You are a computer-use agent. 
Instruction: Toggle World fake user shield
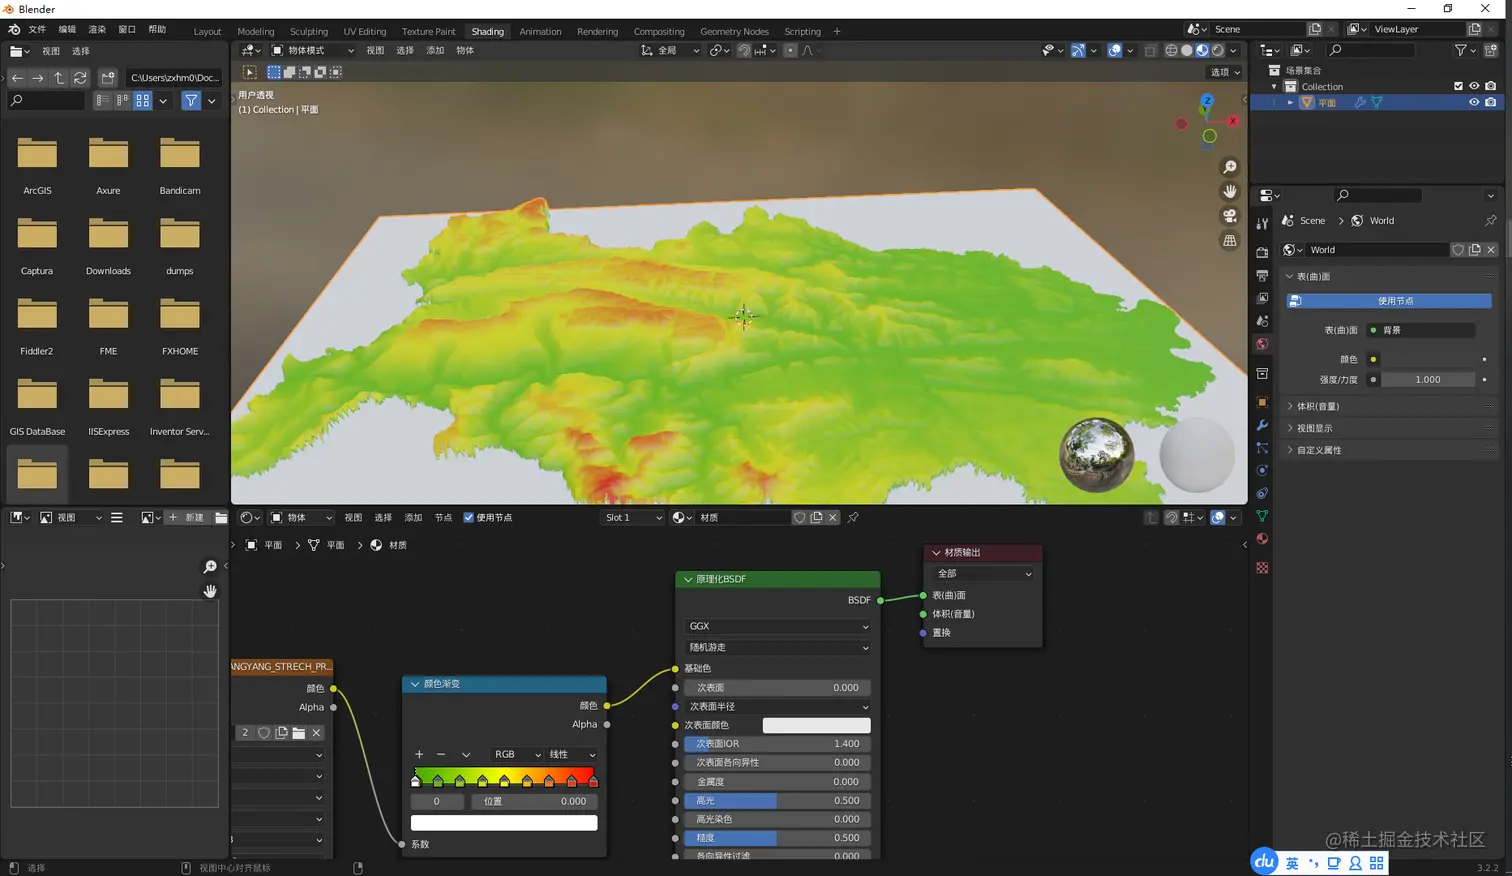(1458, 250)
